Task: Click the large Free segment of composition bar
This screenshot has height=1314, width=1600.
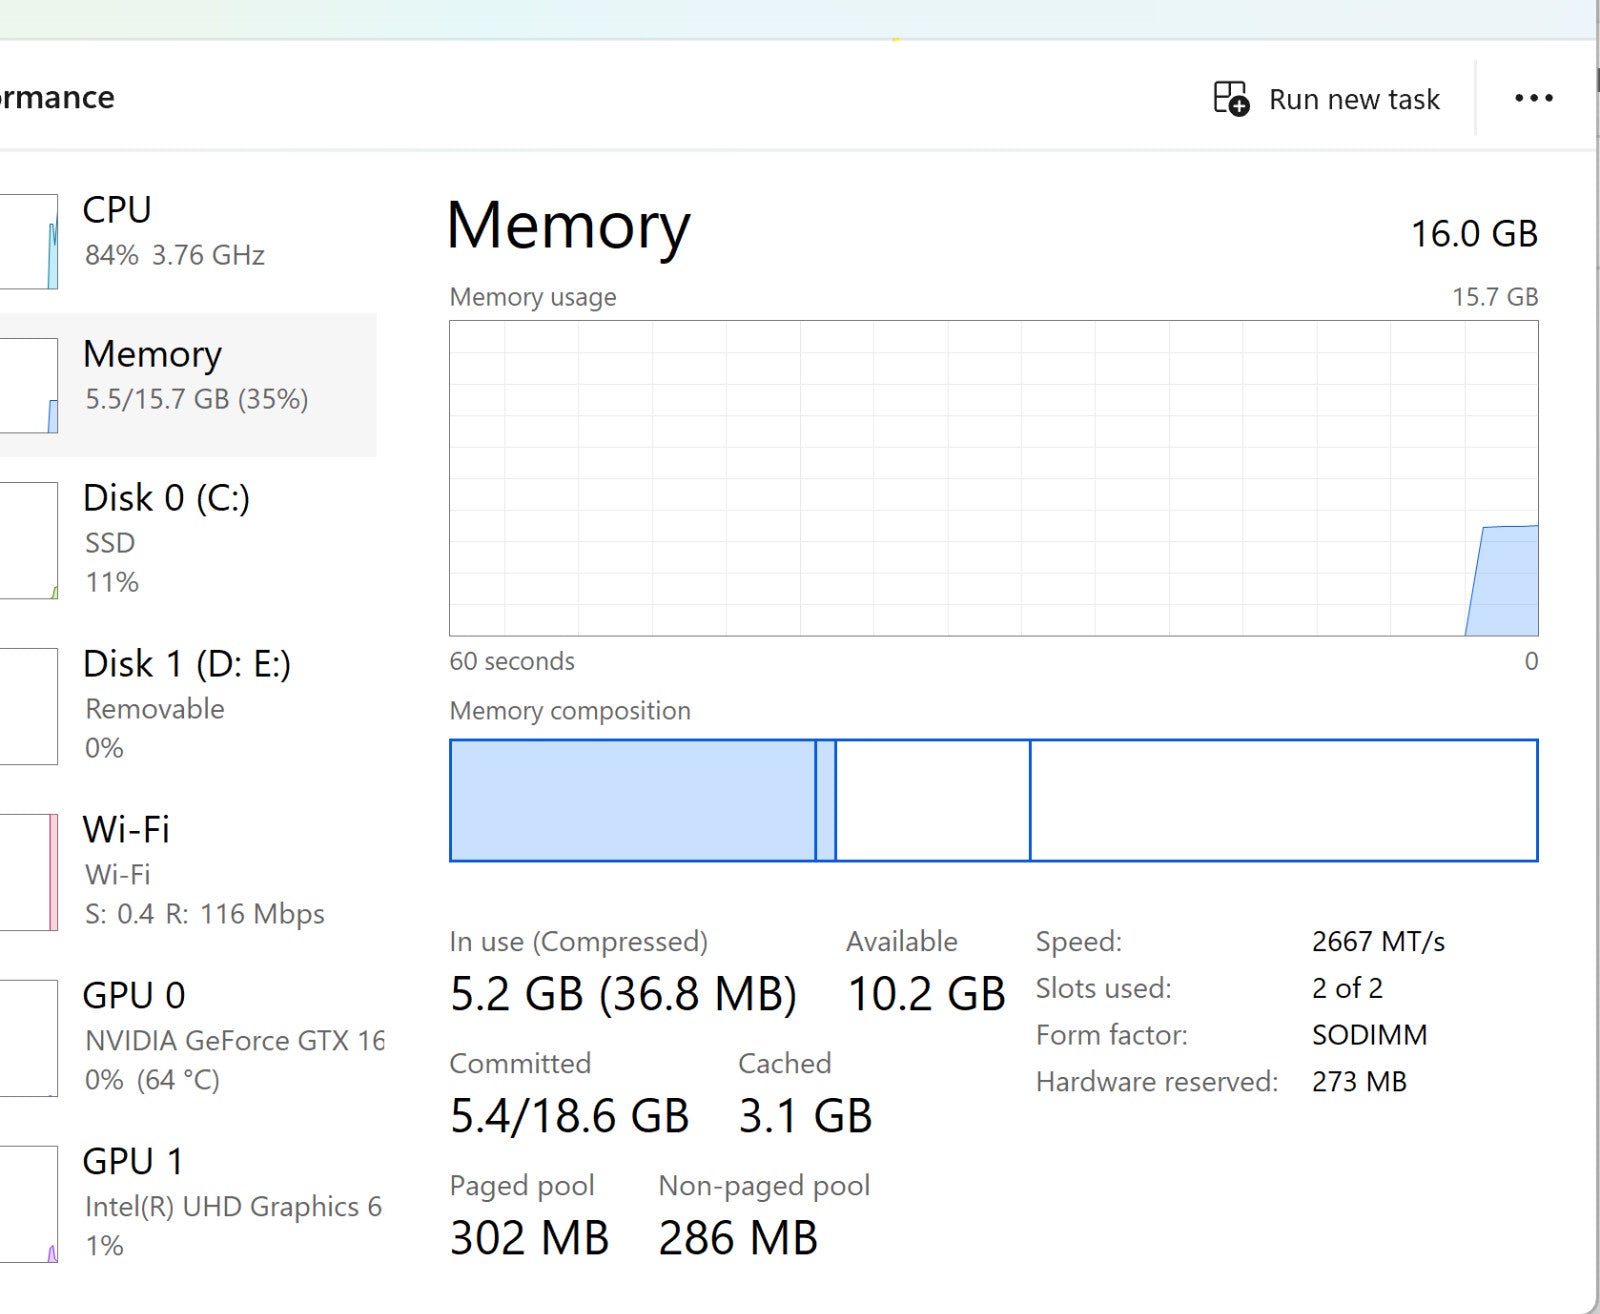Action: pyautogui.click(x=1283, y=800)
